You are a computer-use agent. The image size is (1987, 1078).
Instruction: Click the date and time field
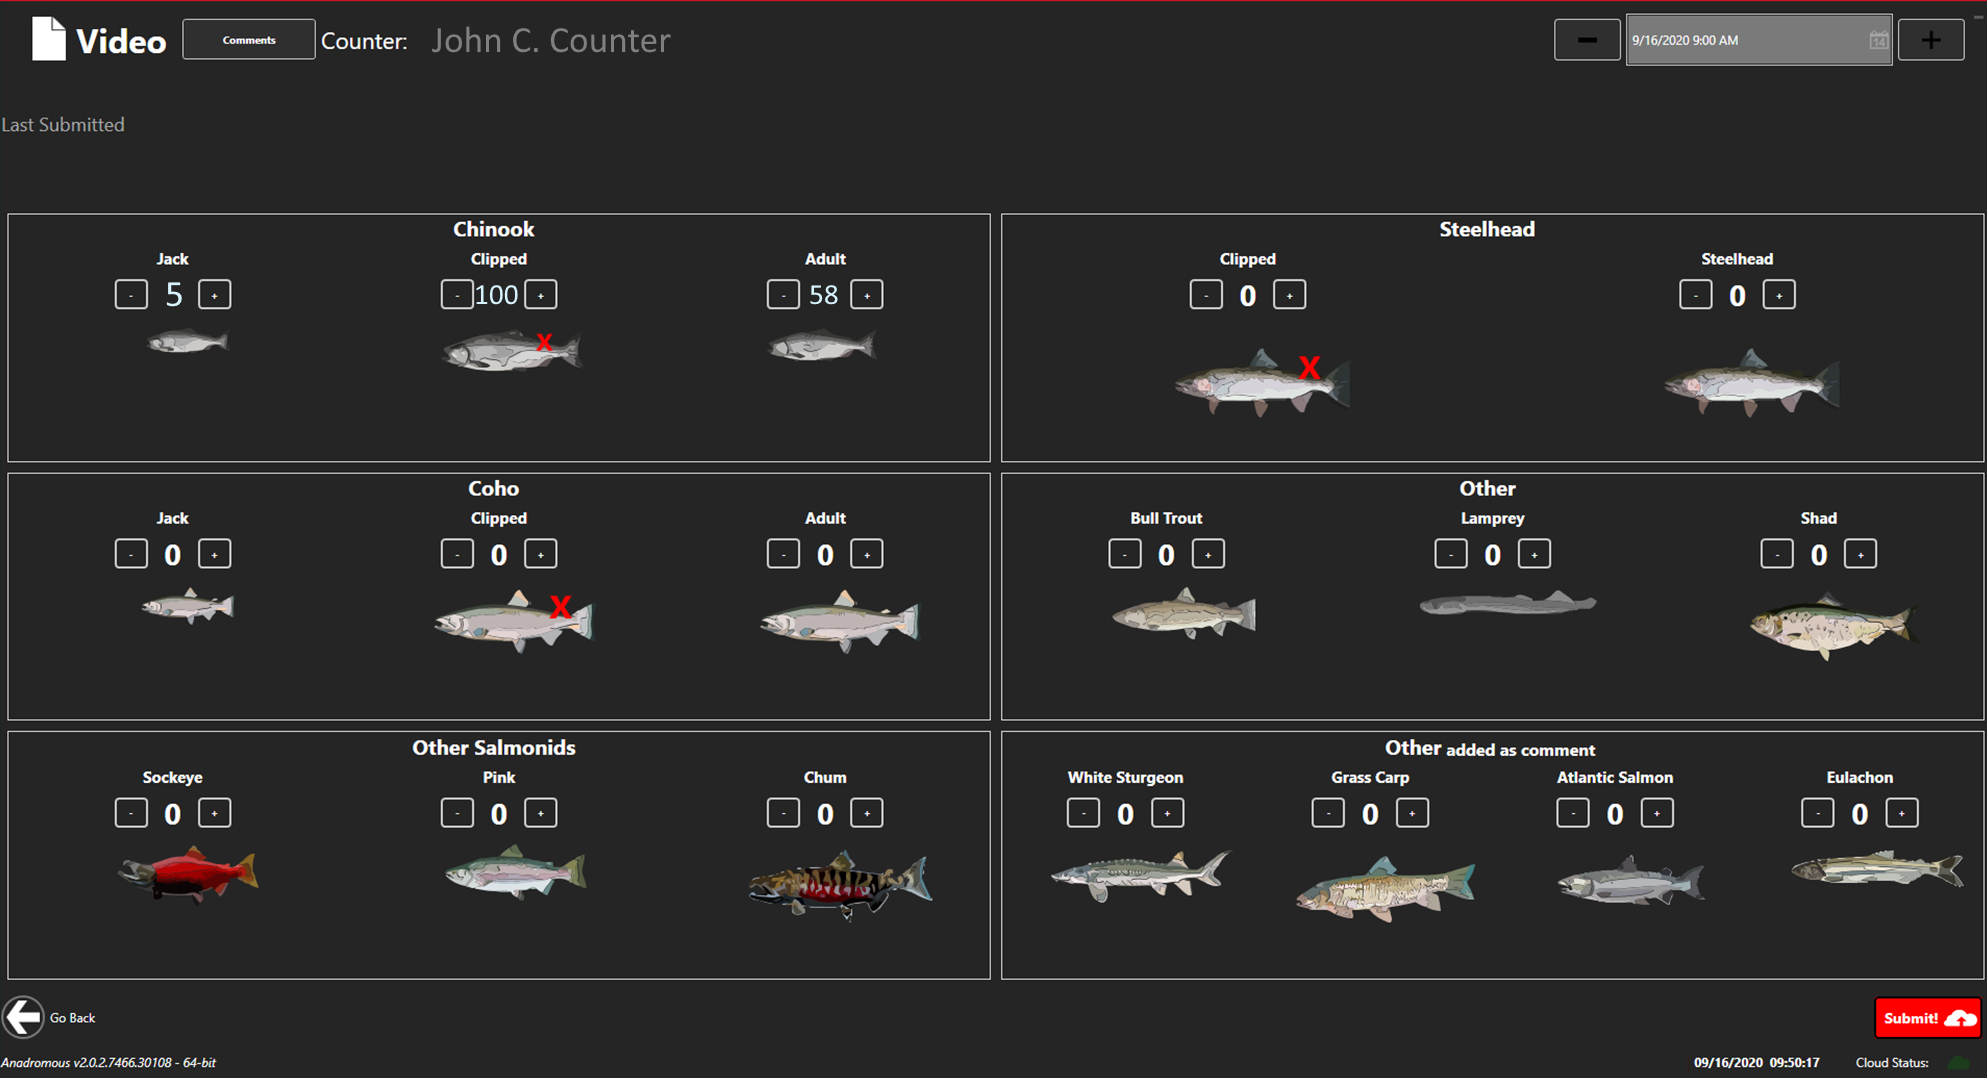tap(1759, 40)
